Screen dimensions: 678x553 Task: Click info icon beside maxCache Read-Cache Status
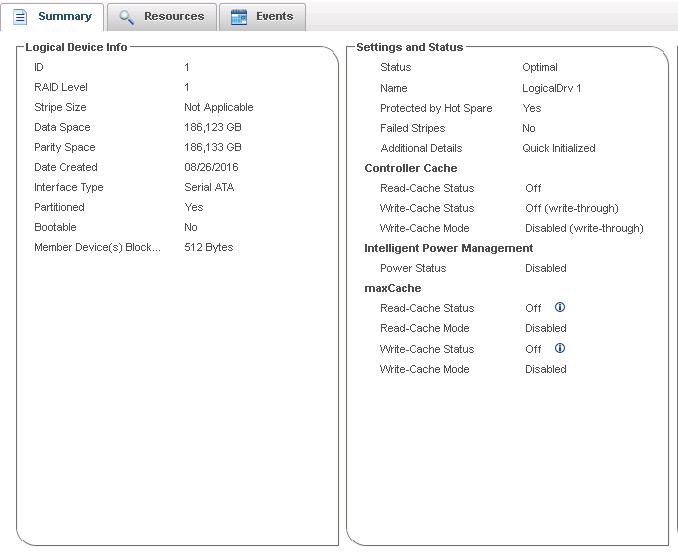pos(560,308)
